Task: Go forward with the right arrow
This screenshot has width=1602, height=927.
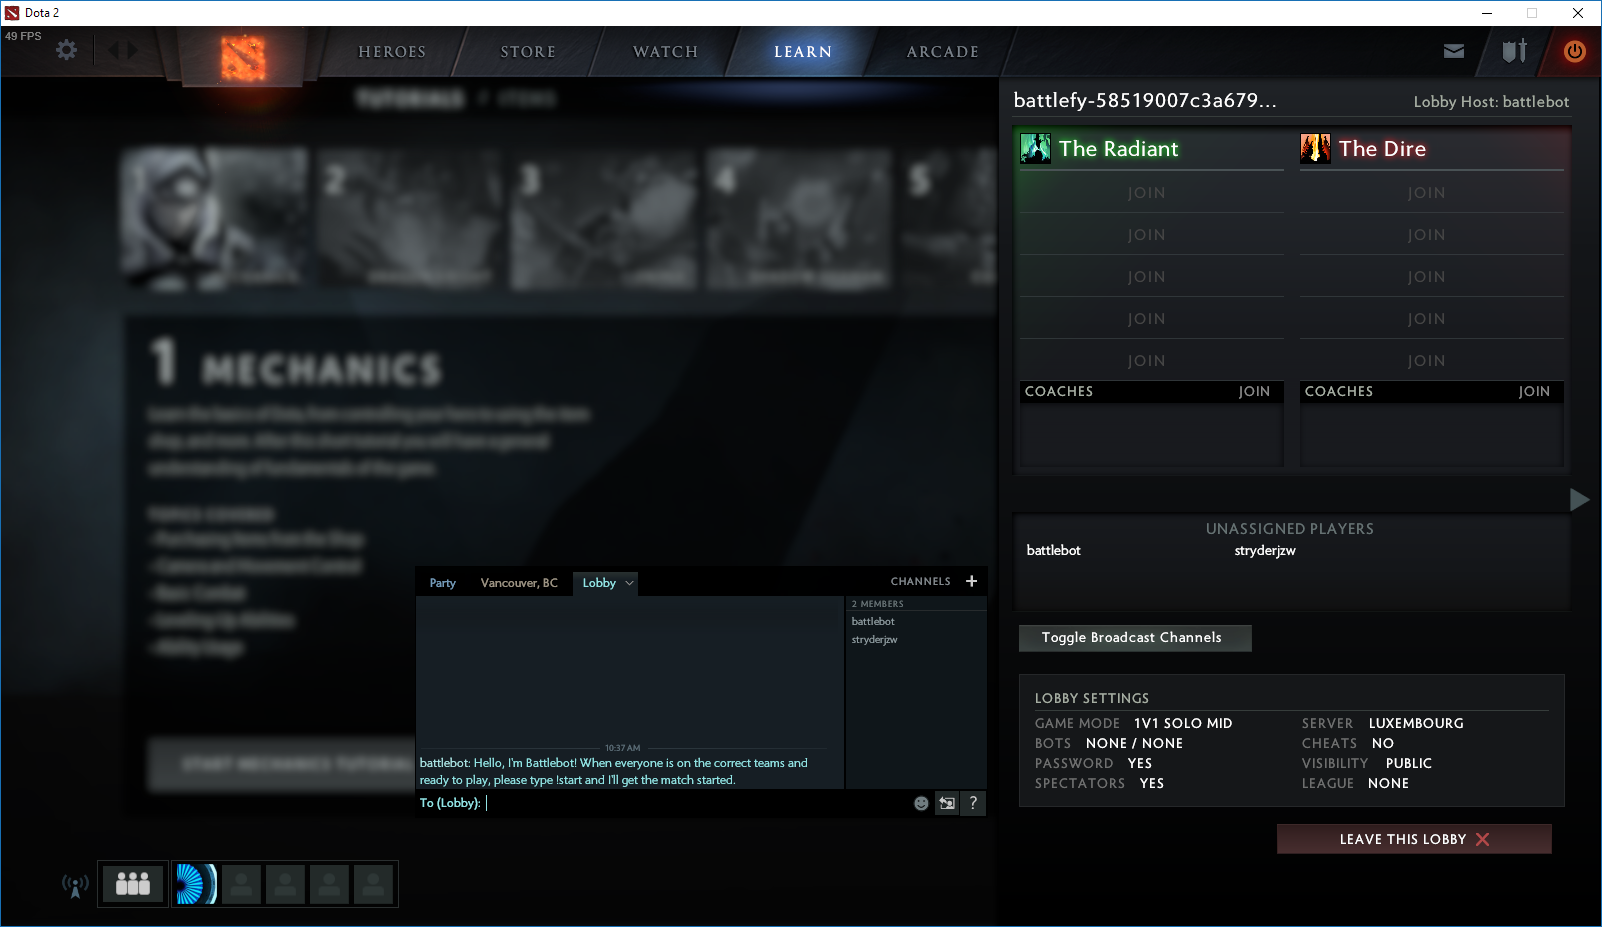Action: [x=133, y=50]
